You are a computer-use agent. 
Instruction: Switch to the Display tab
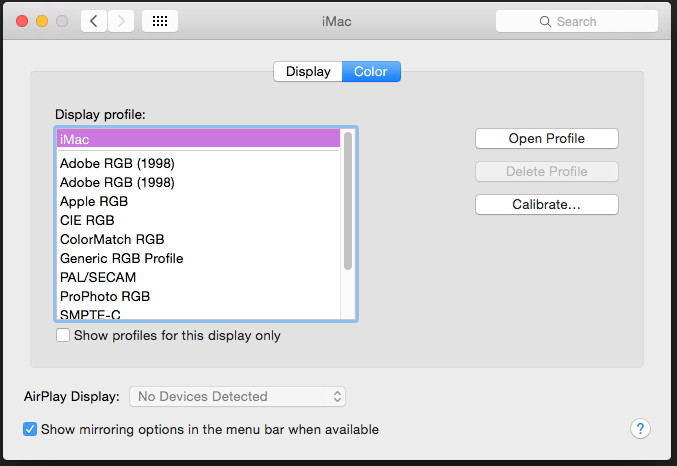click(308, 72)
